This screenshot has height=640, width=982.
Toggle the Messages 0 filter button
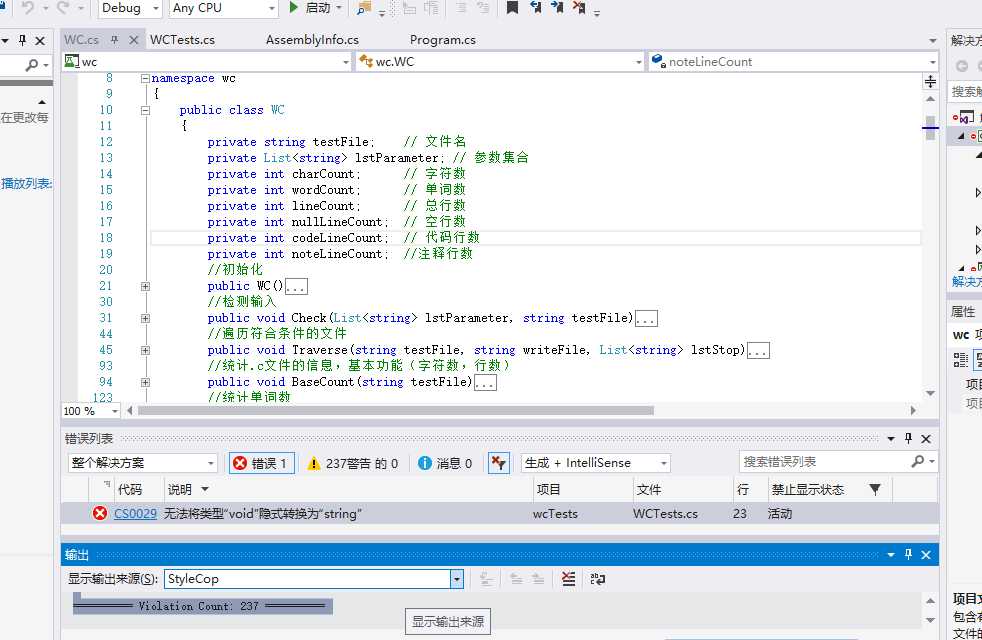[x=445, y=463]
